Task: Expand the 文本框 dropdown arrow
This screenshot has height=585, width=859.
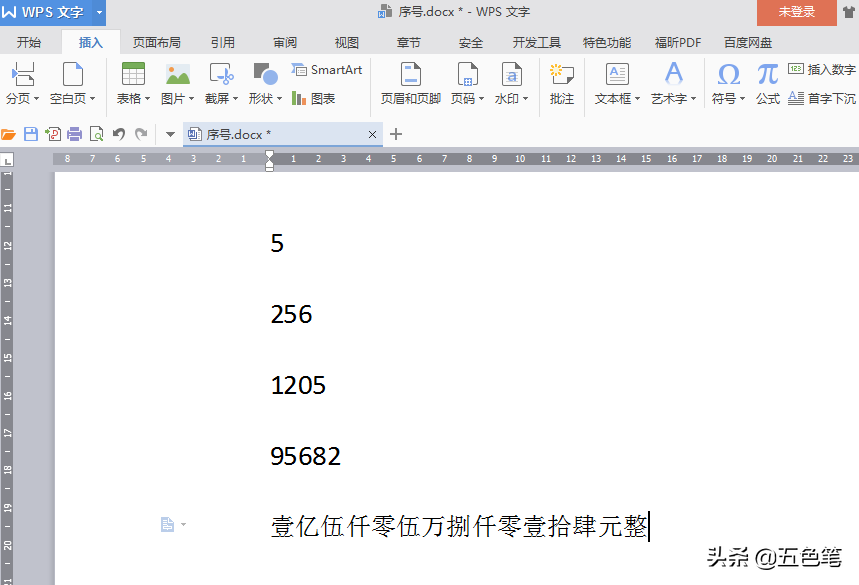Action: pos(638,99)
